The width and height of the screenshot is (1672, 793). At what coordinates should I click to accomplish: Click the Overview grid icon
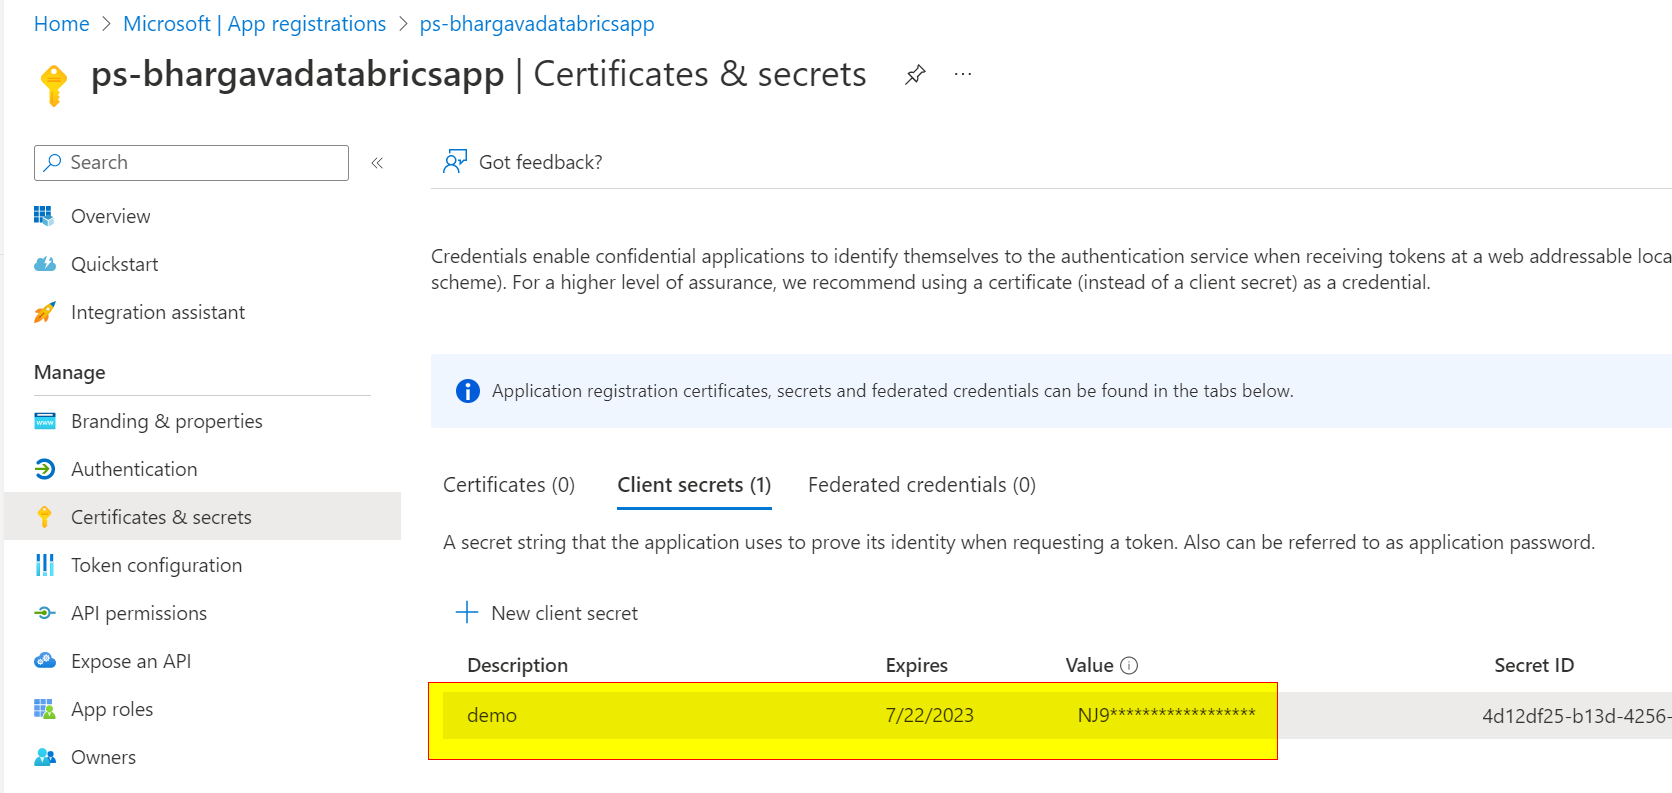tap(44, 216)
